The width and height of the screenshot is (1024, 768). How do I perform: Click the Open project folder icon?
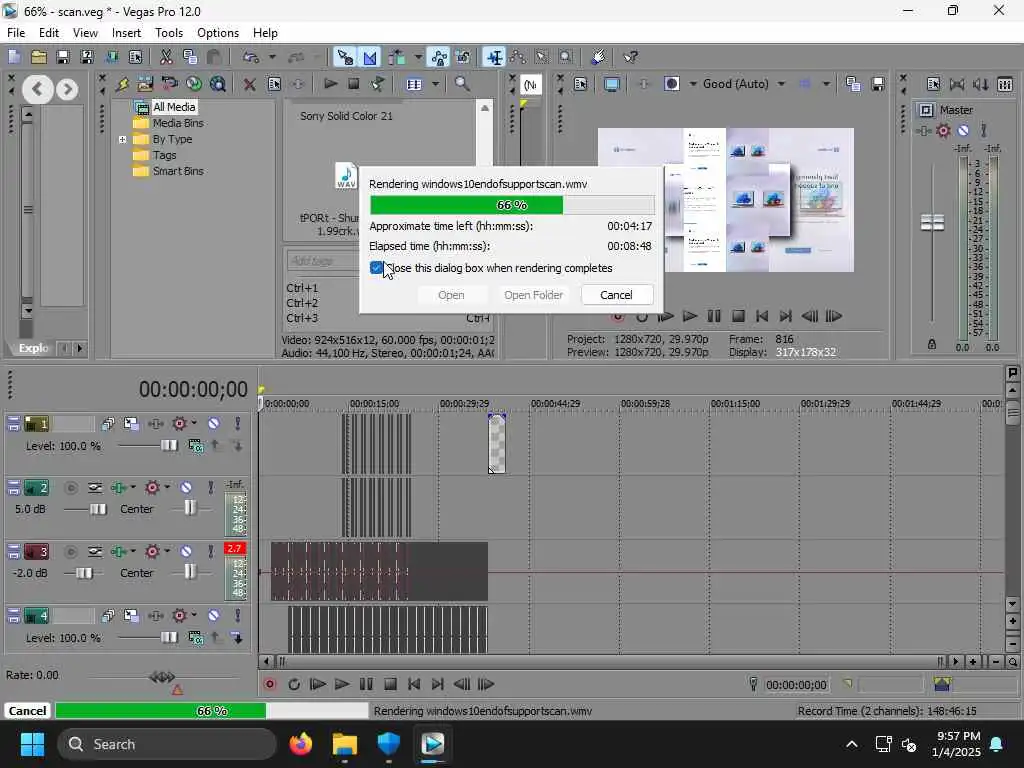click(39, 57)
